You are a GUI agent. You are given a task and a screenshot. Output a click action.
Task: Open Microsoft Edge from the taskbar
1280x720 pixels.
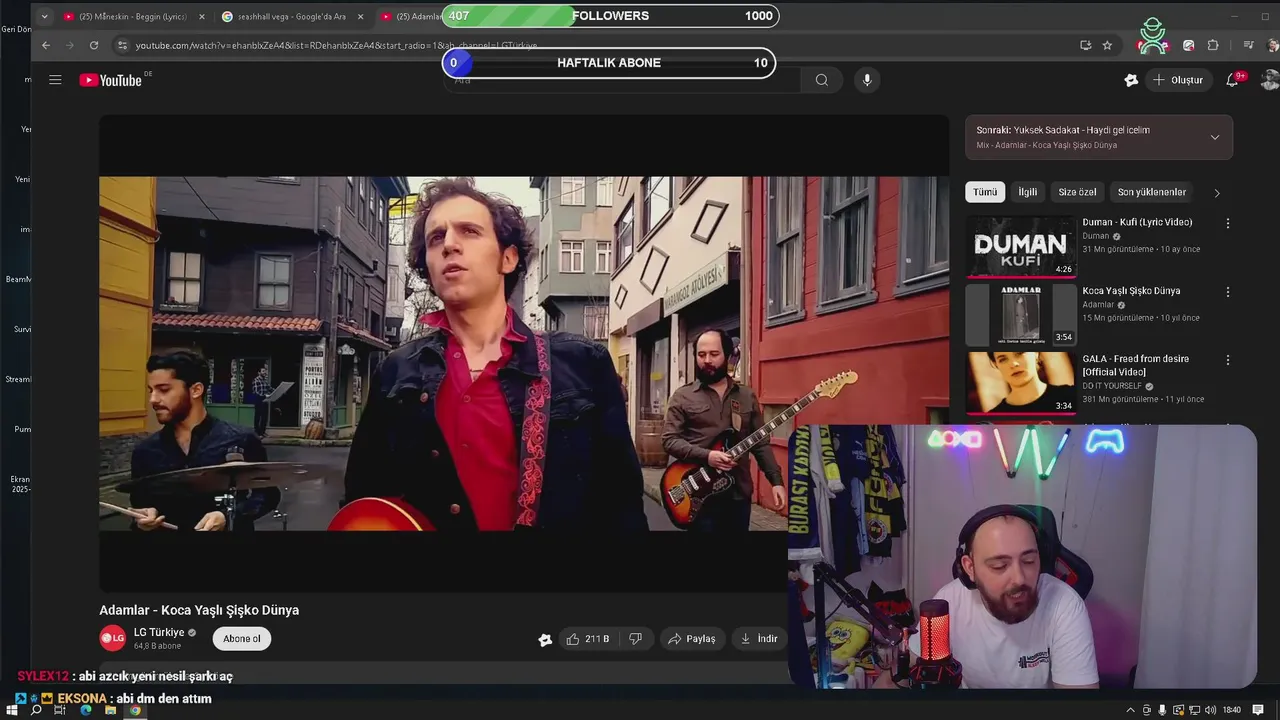pyautogui.click(x=85, y=710)
